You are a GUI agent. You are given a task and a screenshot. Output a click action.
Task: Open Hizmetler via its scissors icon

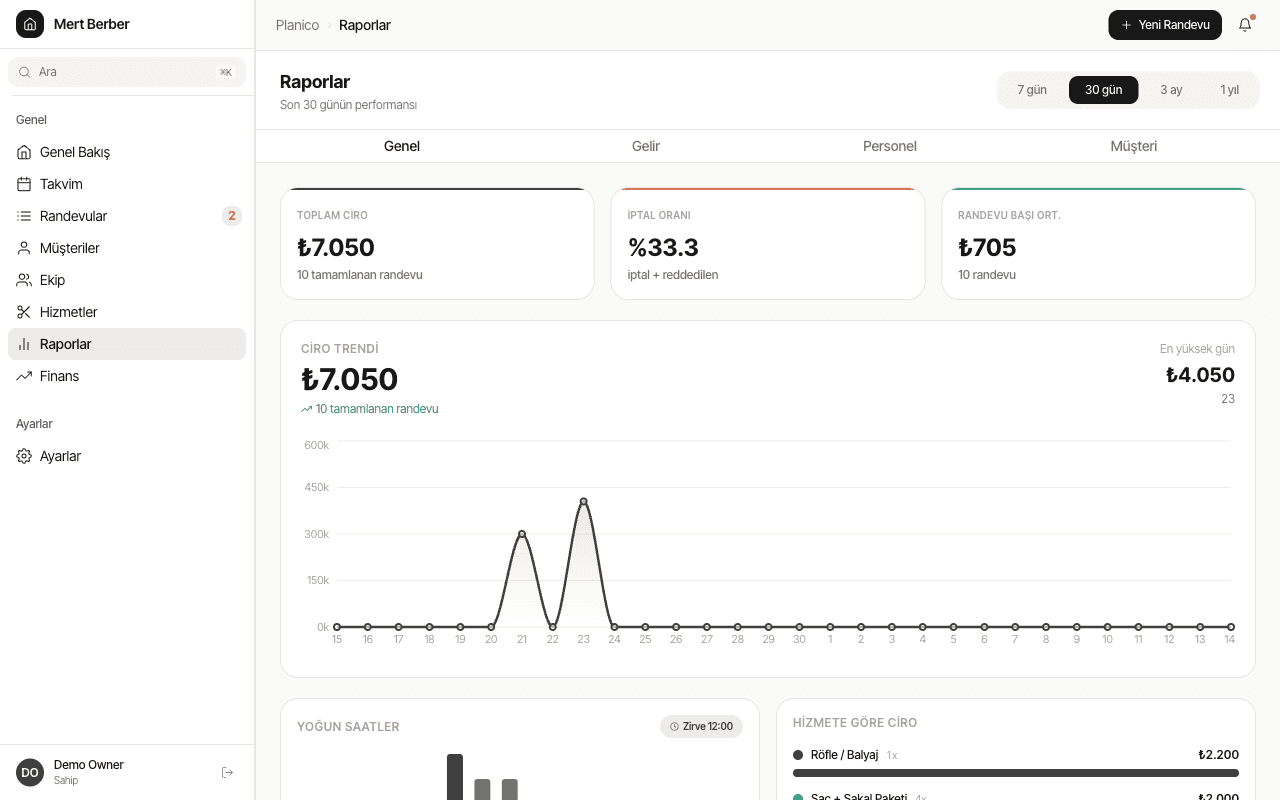tap(24, 312)
